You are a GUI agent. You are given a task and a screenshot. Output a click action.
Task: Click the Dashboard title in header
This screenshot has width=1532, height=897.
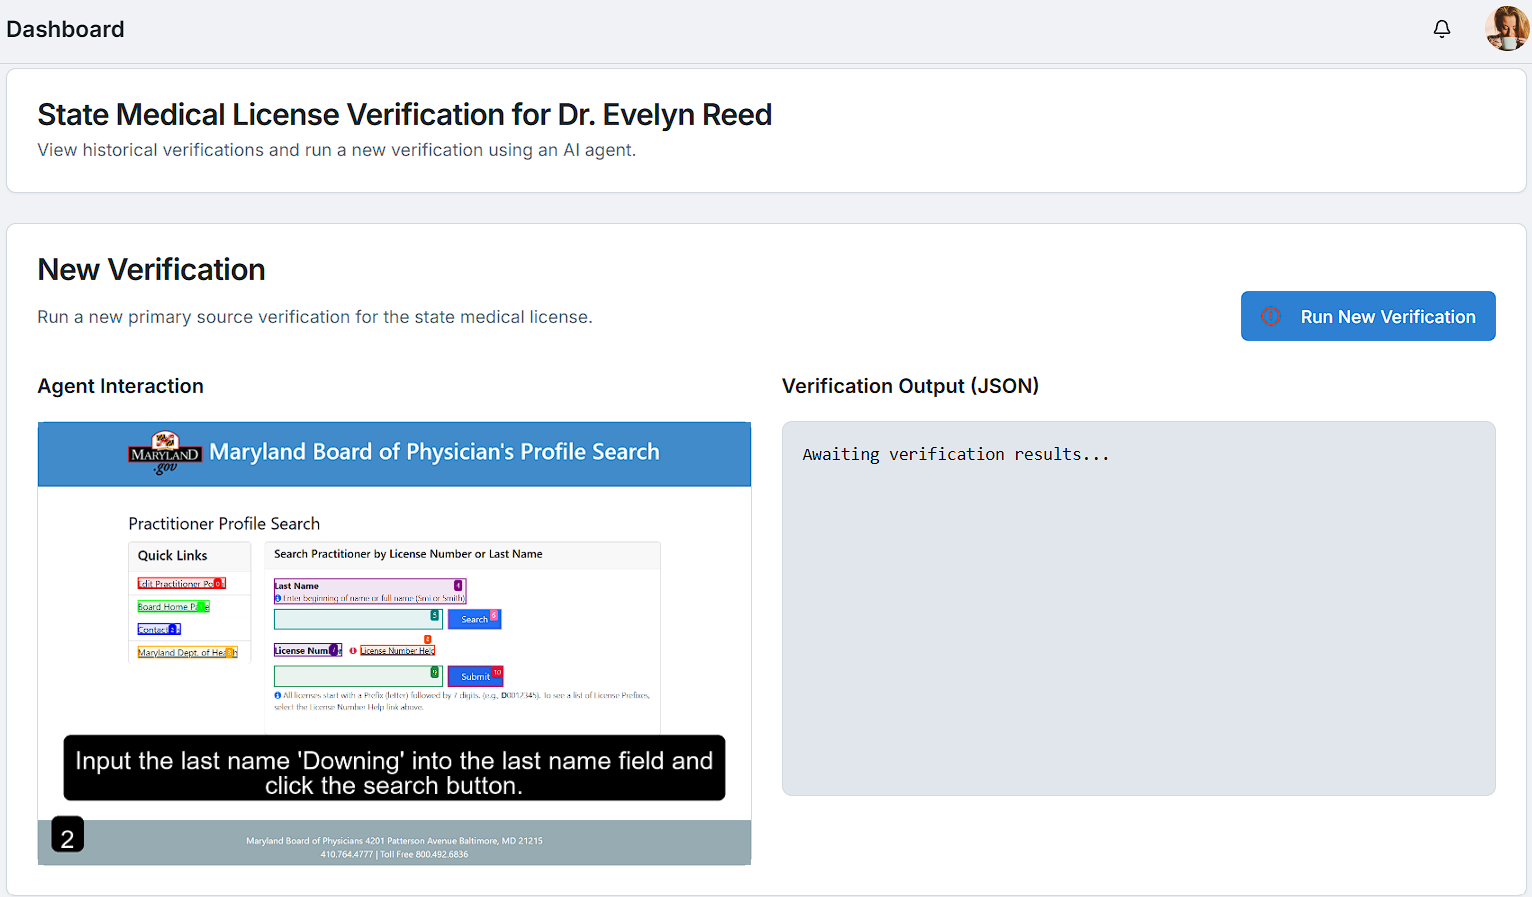click(x=66, y=29)
